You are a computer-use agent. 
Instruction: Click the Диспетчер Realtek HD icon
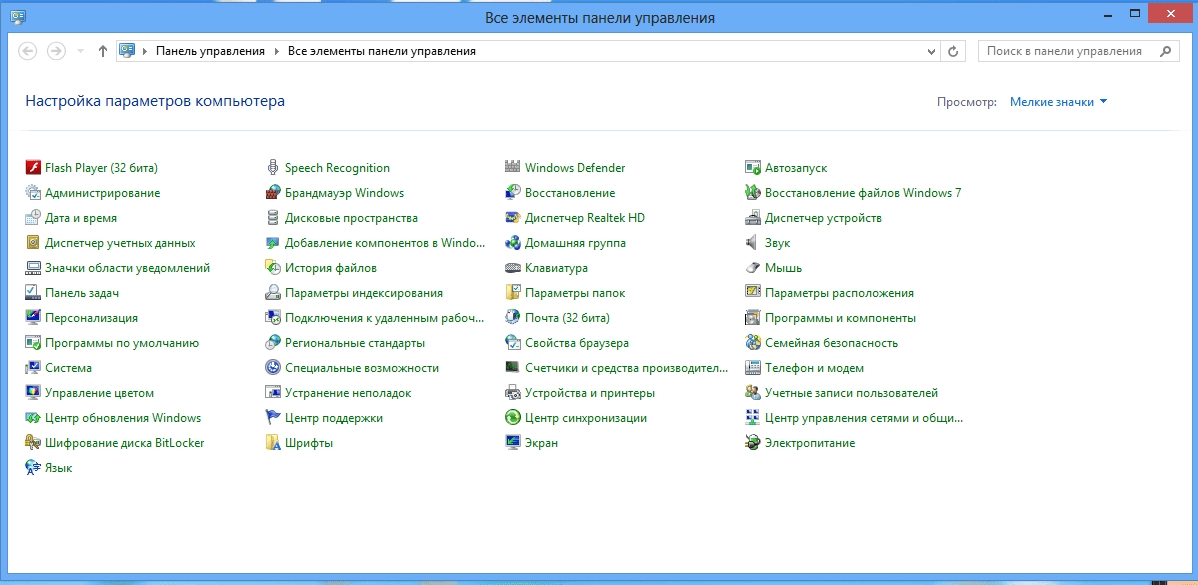(x=513, y=218)
